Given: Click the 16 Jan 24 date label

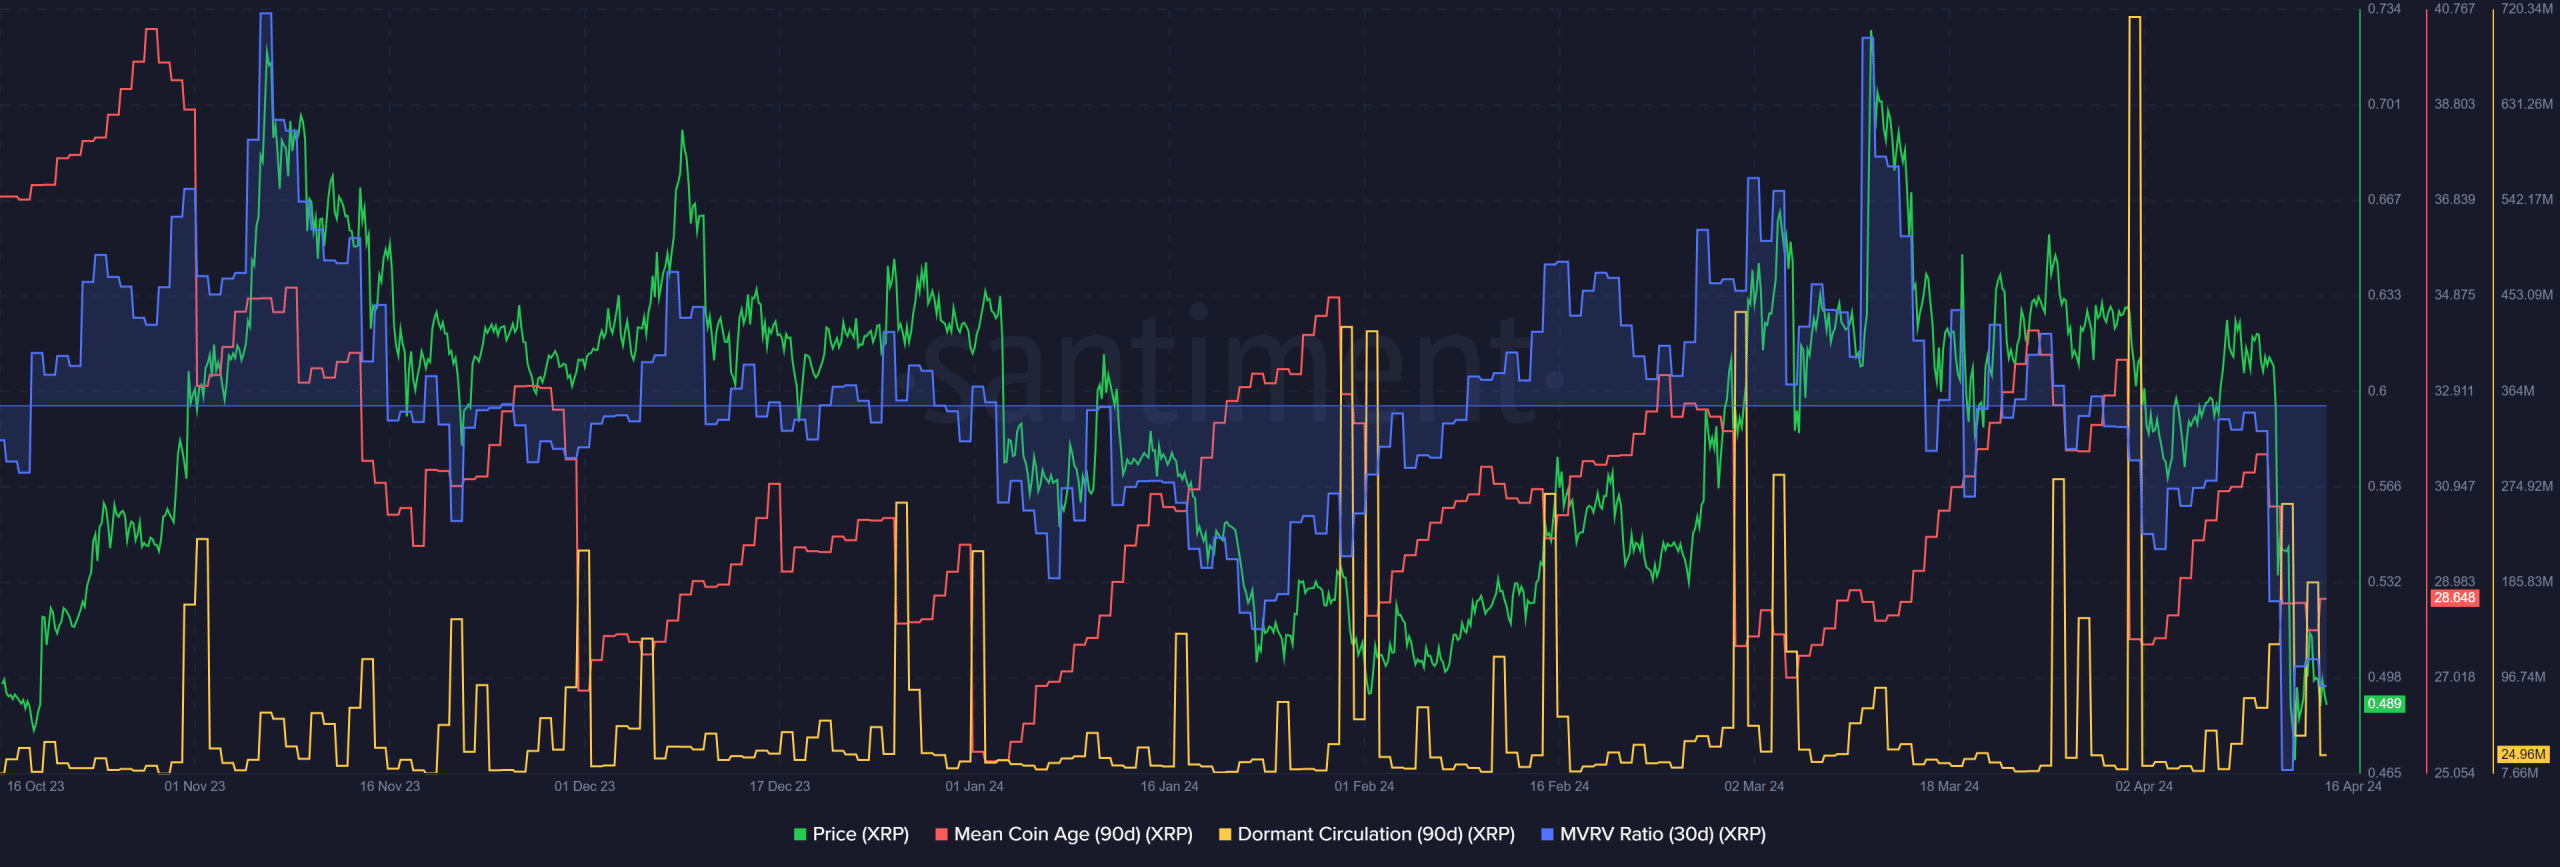Looking at the screenshot, I should click(x=1170, y=786).
